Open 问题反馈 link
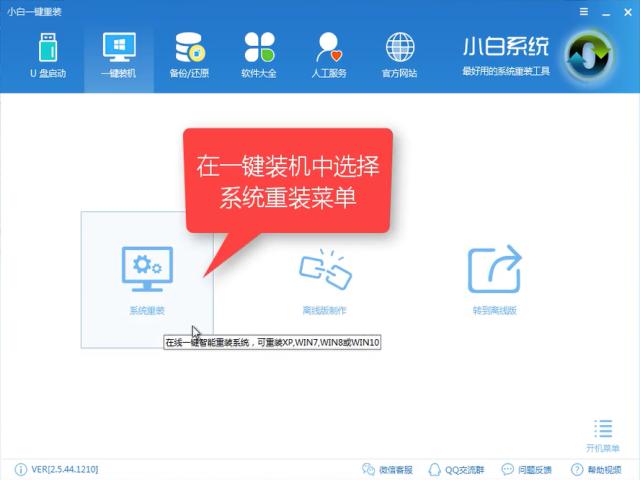 pos(527,469)
